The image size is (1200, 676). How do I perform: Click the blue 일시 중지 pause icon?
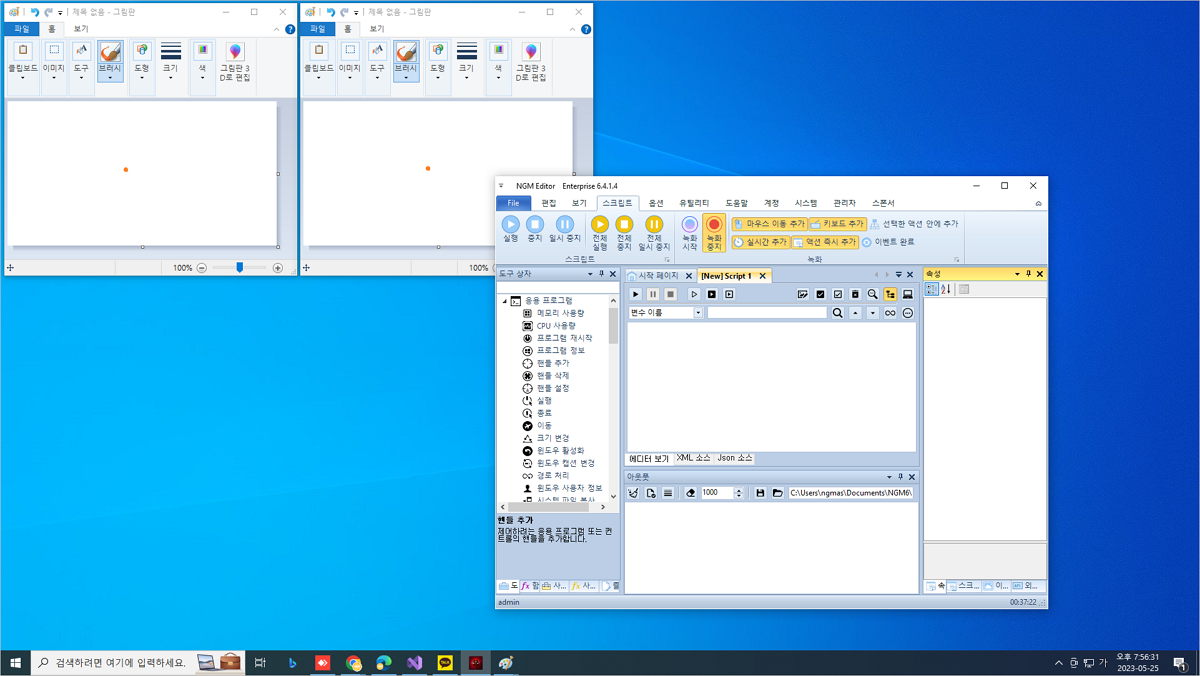point(565,225)
